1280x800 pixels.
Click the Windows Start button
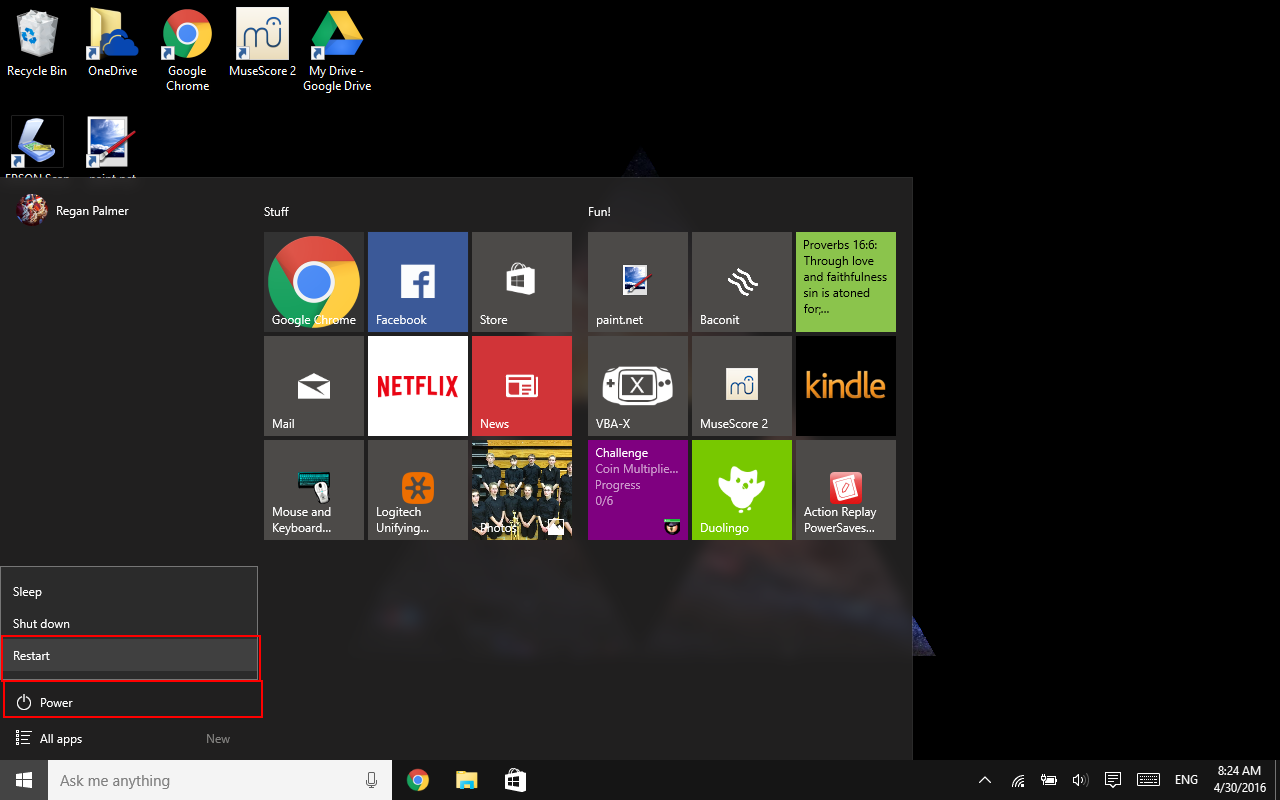24,780
